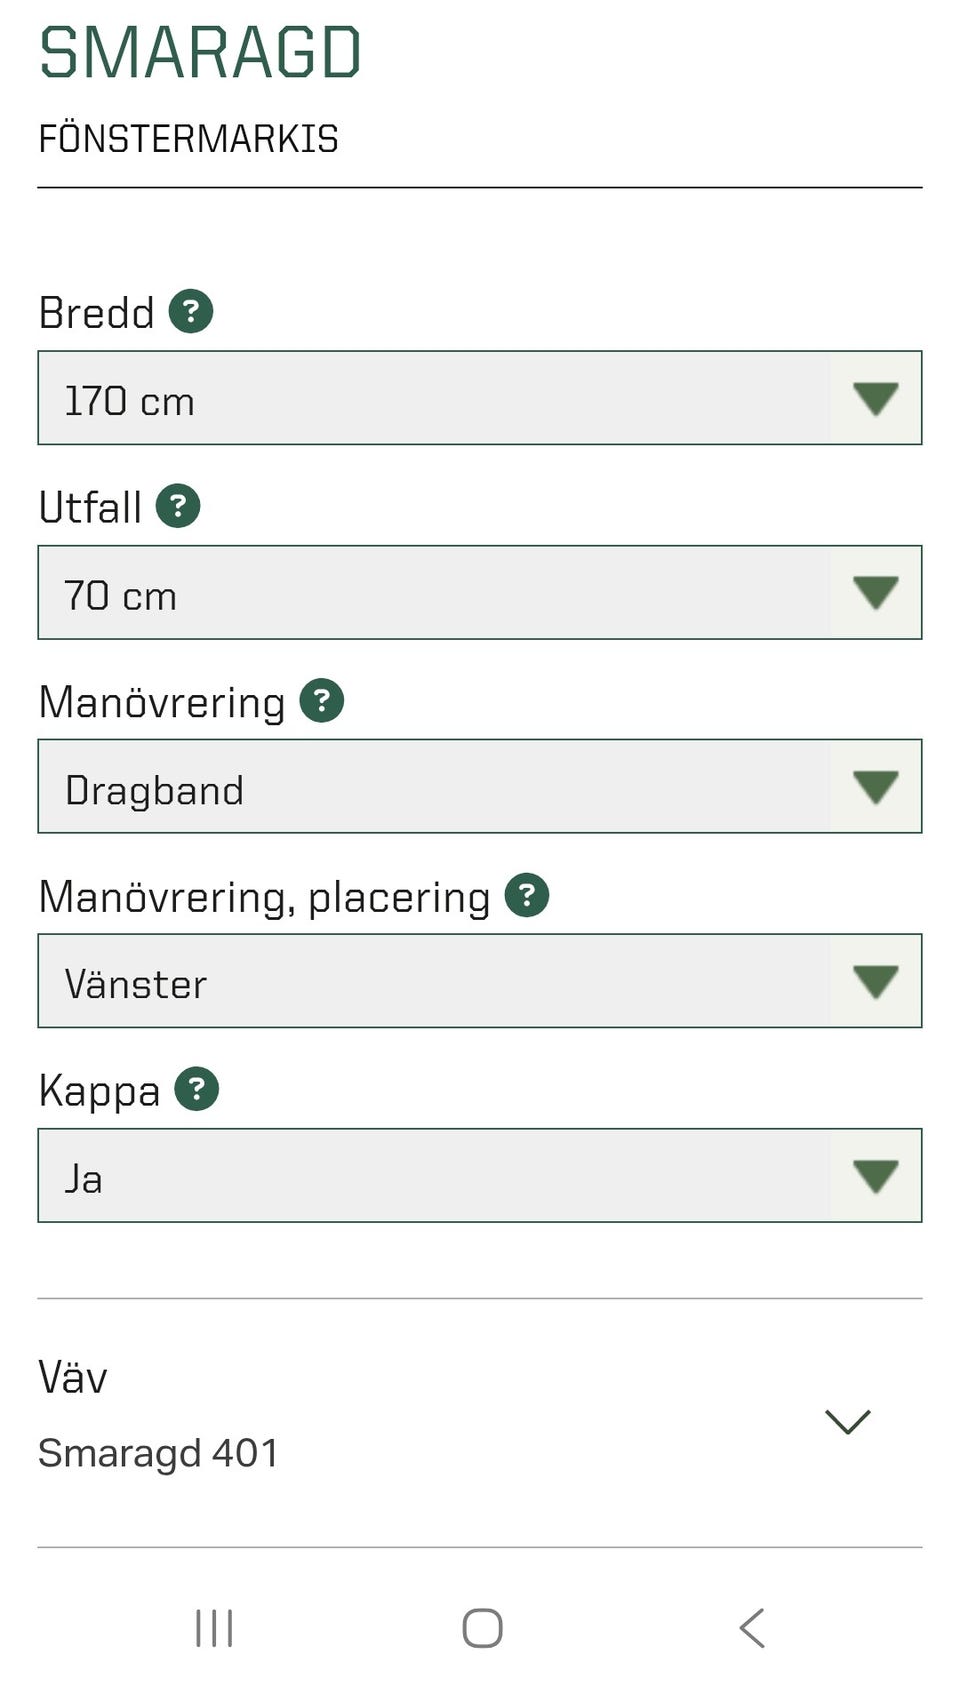The height and width of the screenshot is (1686, 960).
Task: Open the Bredd dropdown showing 170 cm
Action: 440,398
